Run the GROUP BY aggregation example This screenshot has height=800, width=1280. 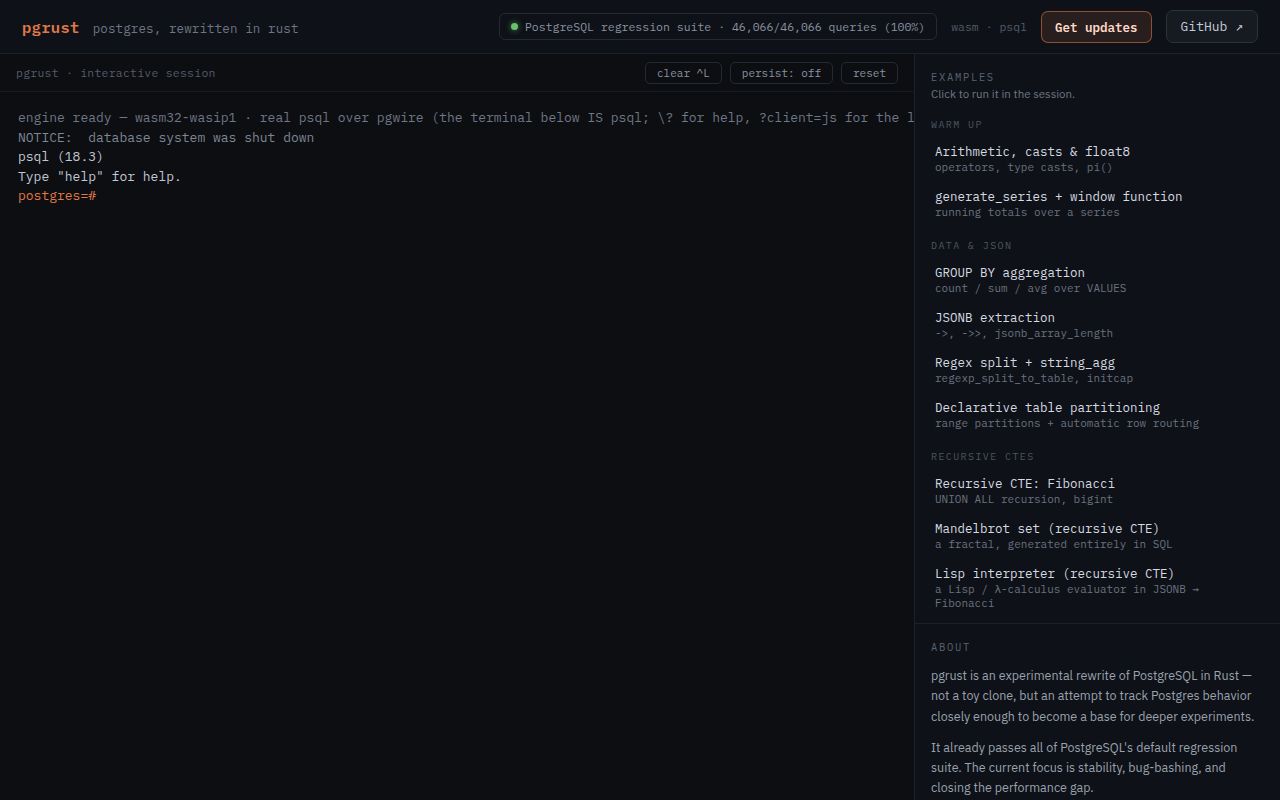pyautogui.click(x=1095, y=280)
